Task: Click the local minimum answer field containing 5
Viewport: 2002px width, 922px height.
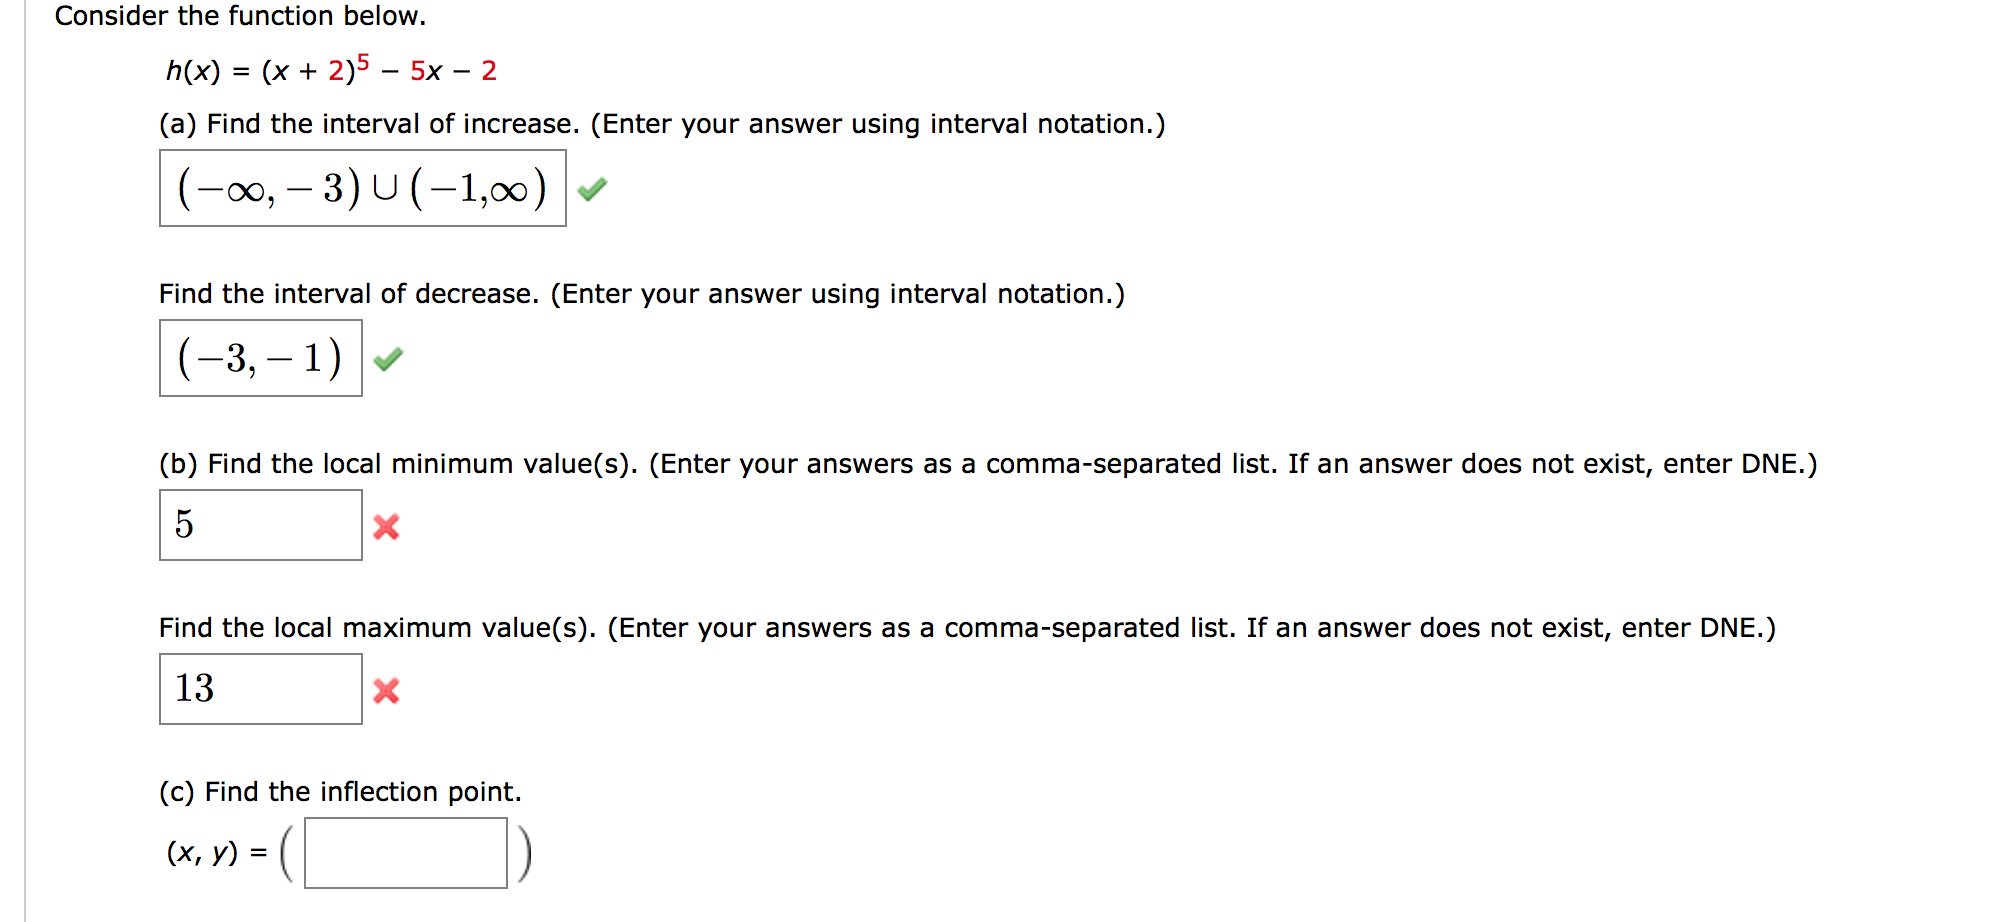Action: [x=260, y=525]
